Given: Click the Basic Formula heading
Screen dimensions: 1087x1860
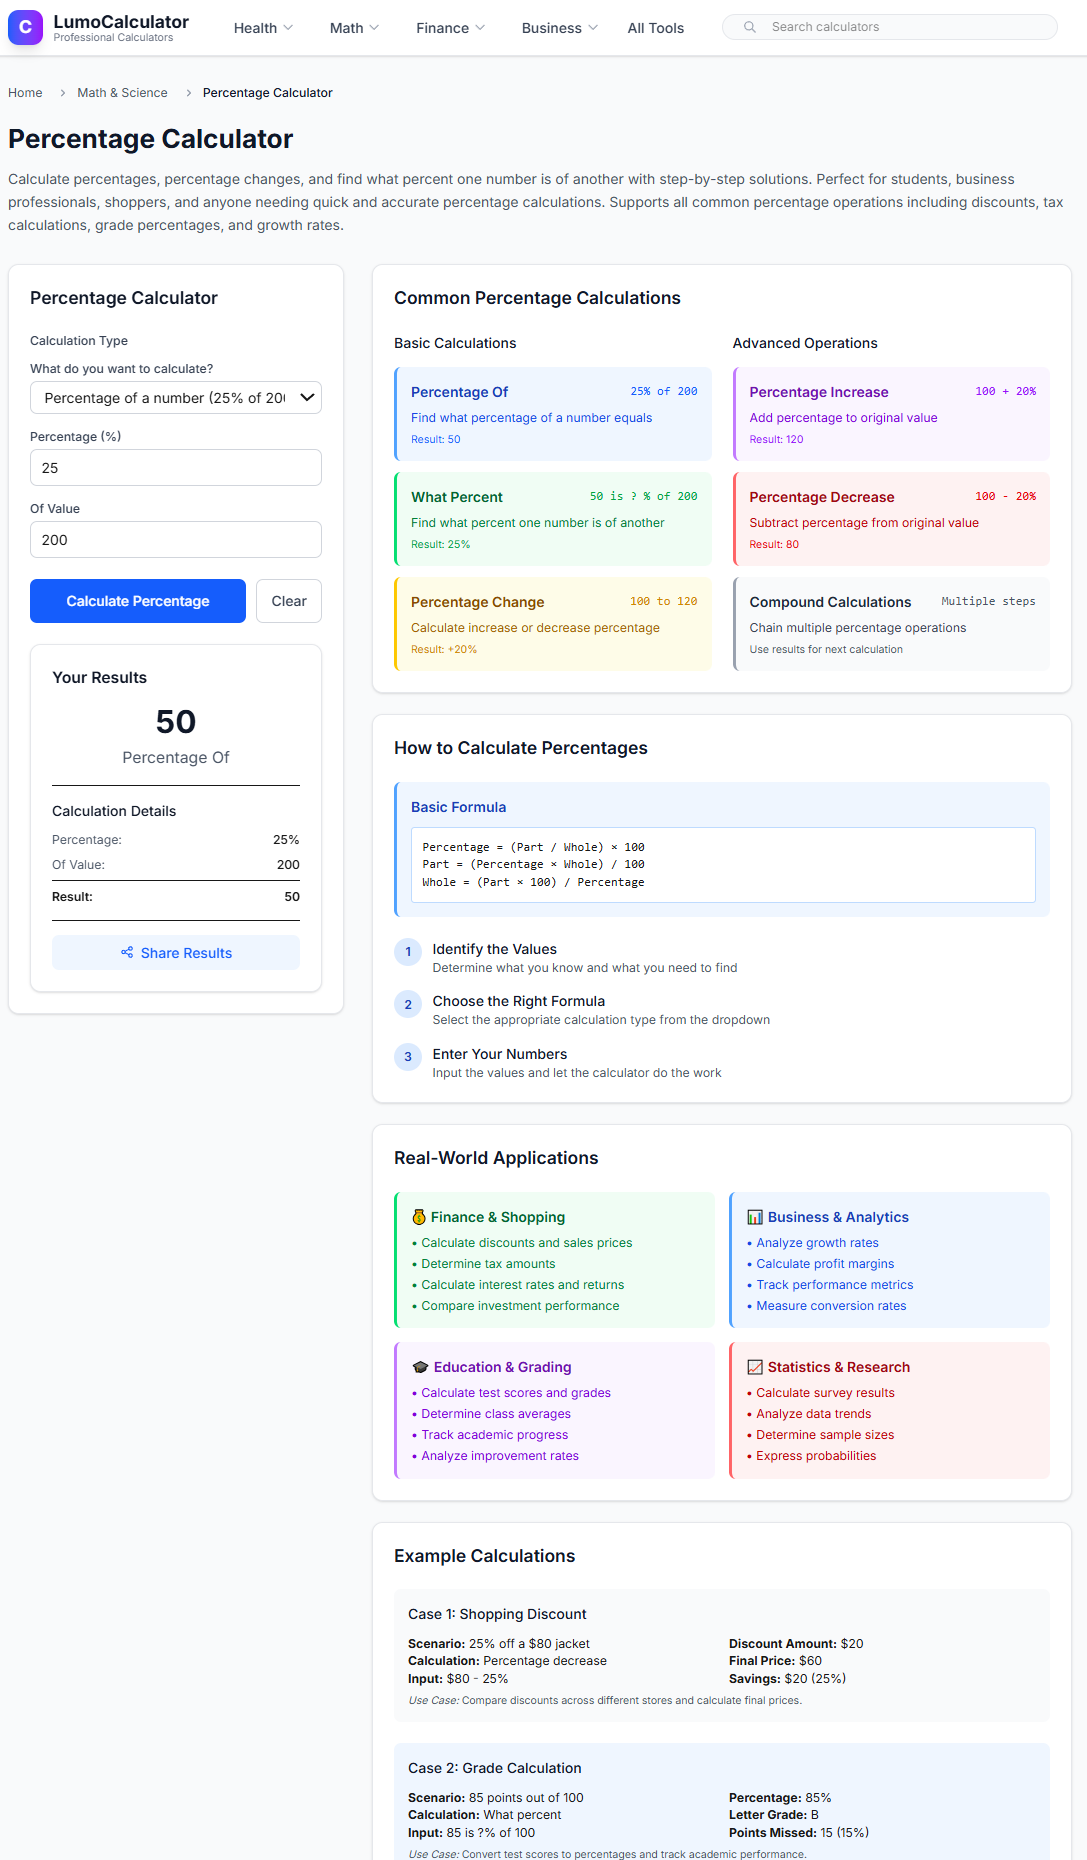Looking at the screenshot, I should pos(458,807).
